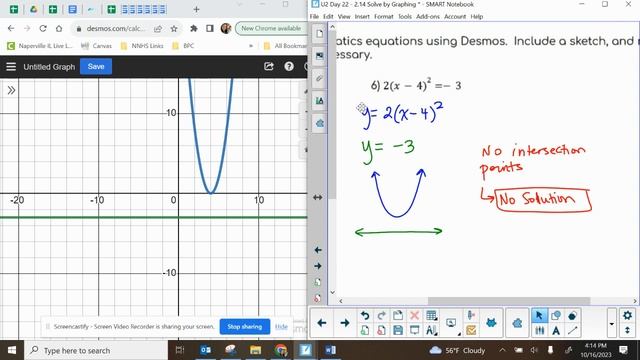Open the Desmos hamburger menu

(x=11, y=67)
